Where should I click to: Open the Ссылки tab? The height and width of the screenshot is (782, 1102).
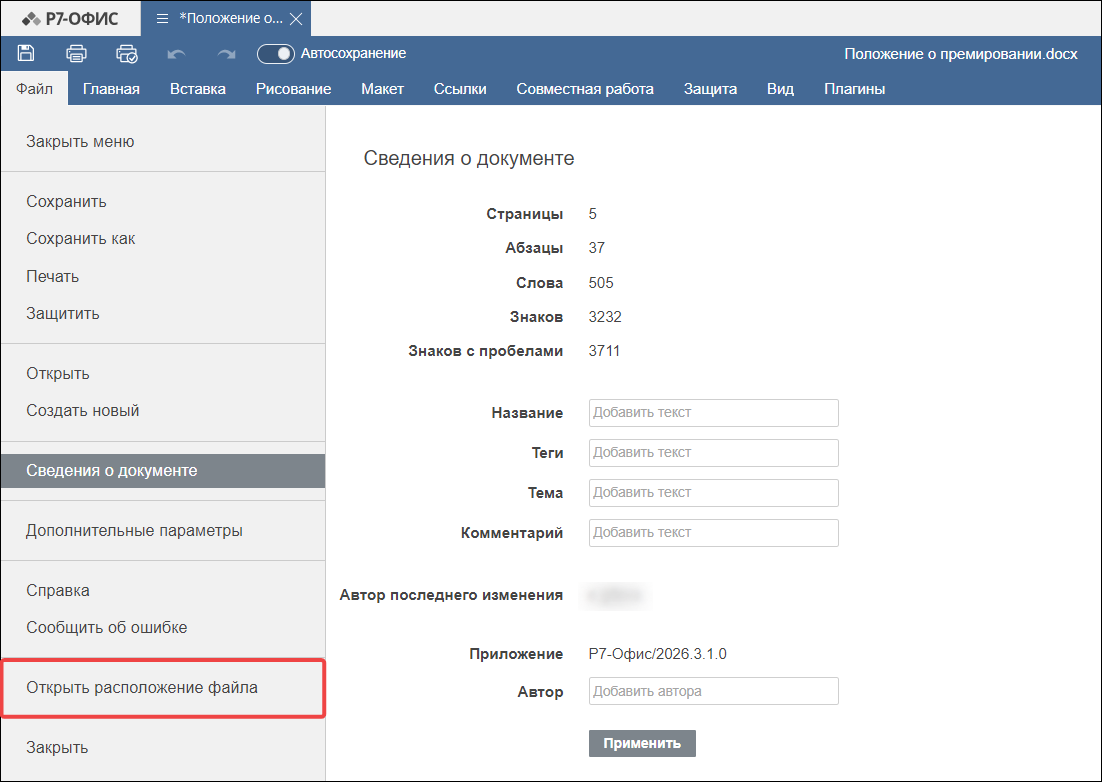pos(460,89)
